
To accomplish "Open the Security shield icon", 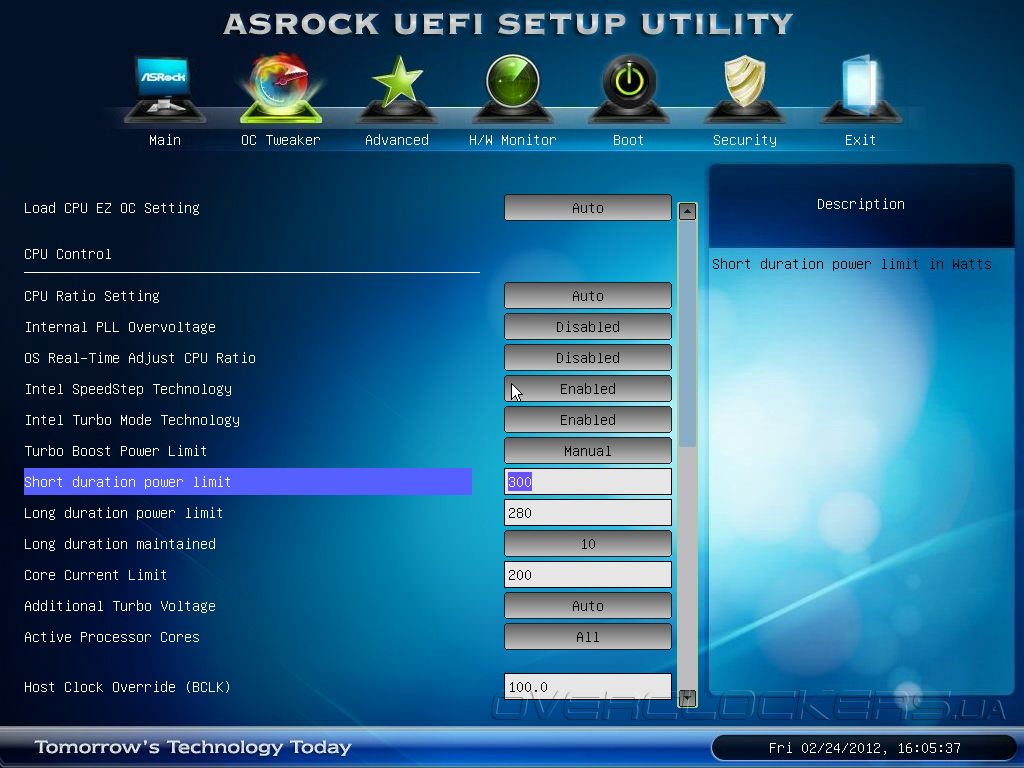I will tap(744, 88).
